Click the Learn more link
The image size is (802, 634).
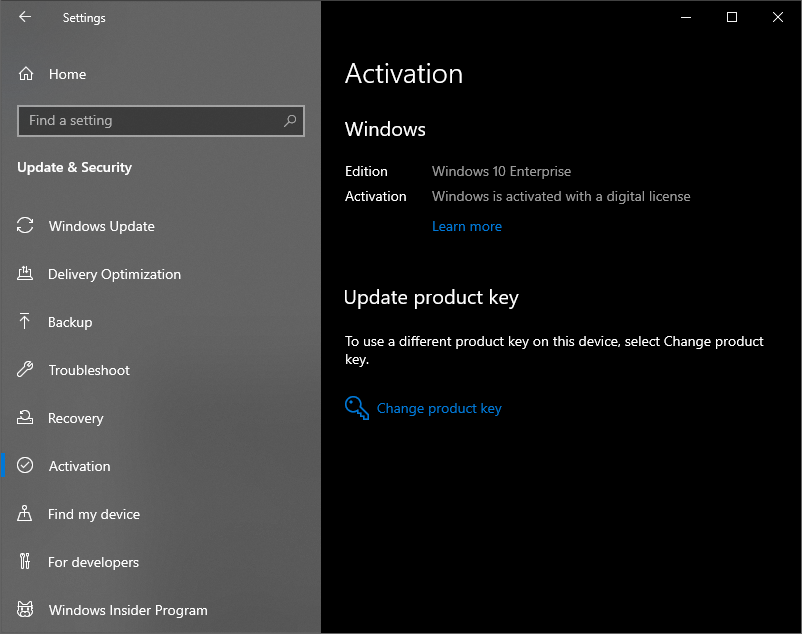tap(466, 227)
